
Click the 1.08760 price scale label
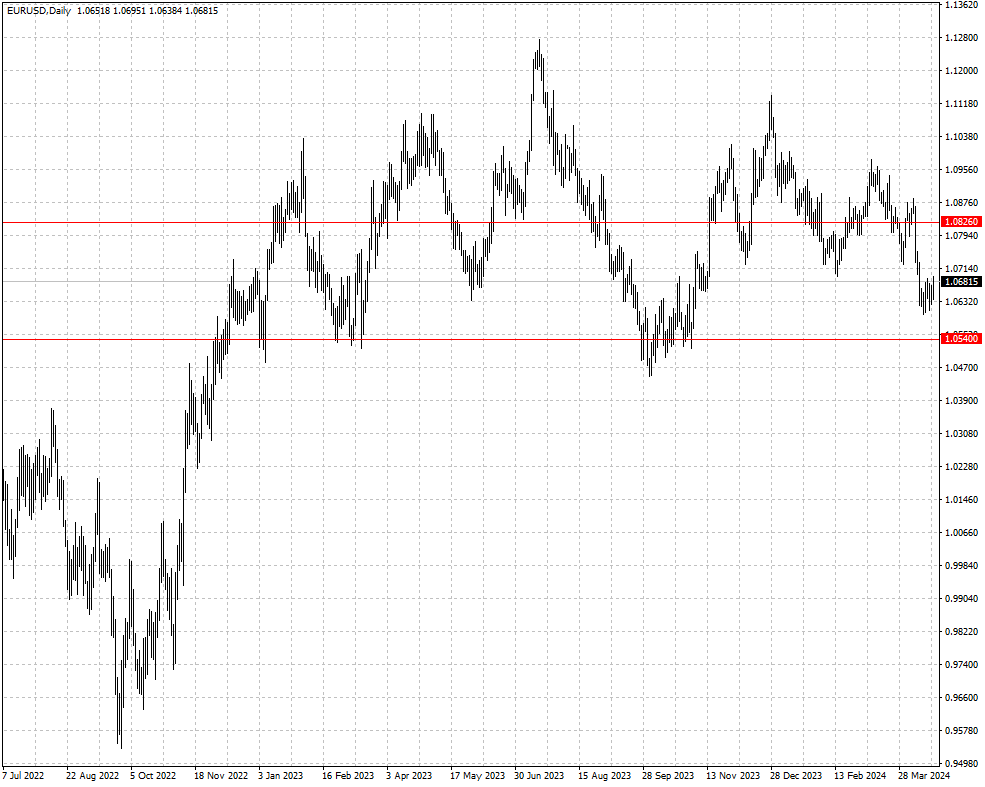[x=961, y=202]
